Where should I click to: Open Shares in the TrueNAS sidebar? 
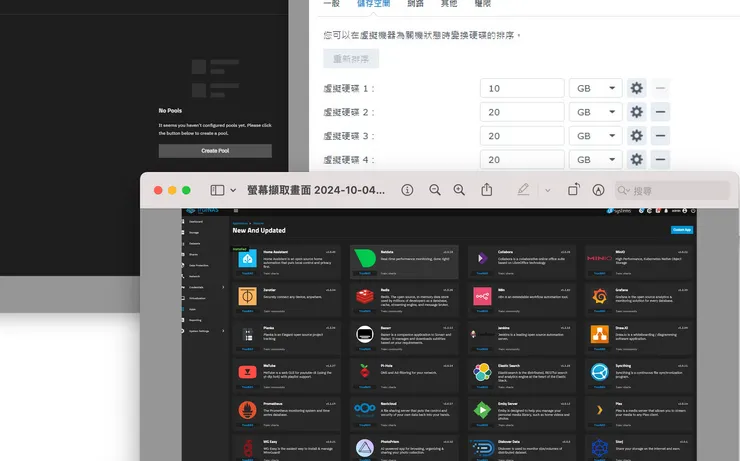193,254
